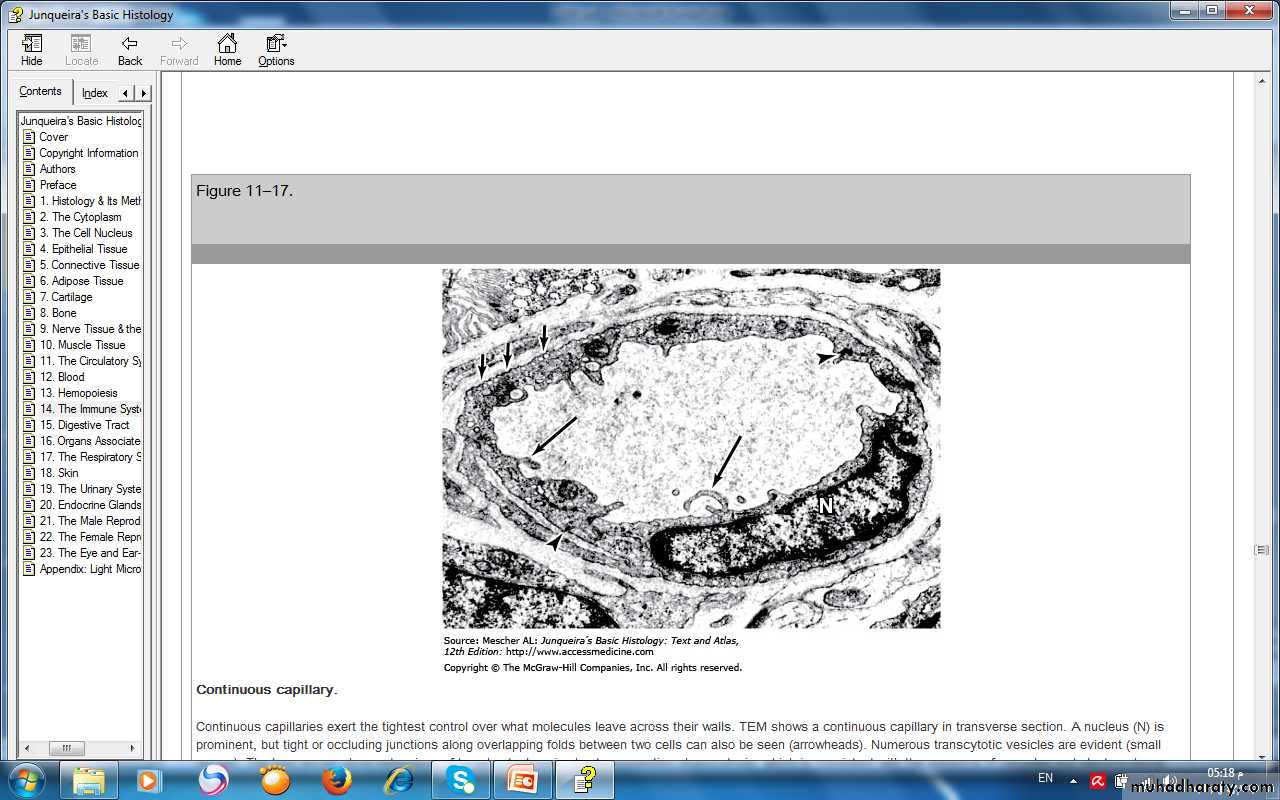Image resolution: width=1280 pixels, height=800 pixels.
Task: Open the Options toolbar menu
Action: coord(276,50)
